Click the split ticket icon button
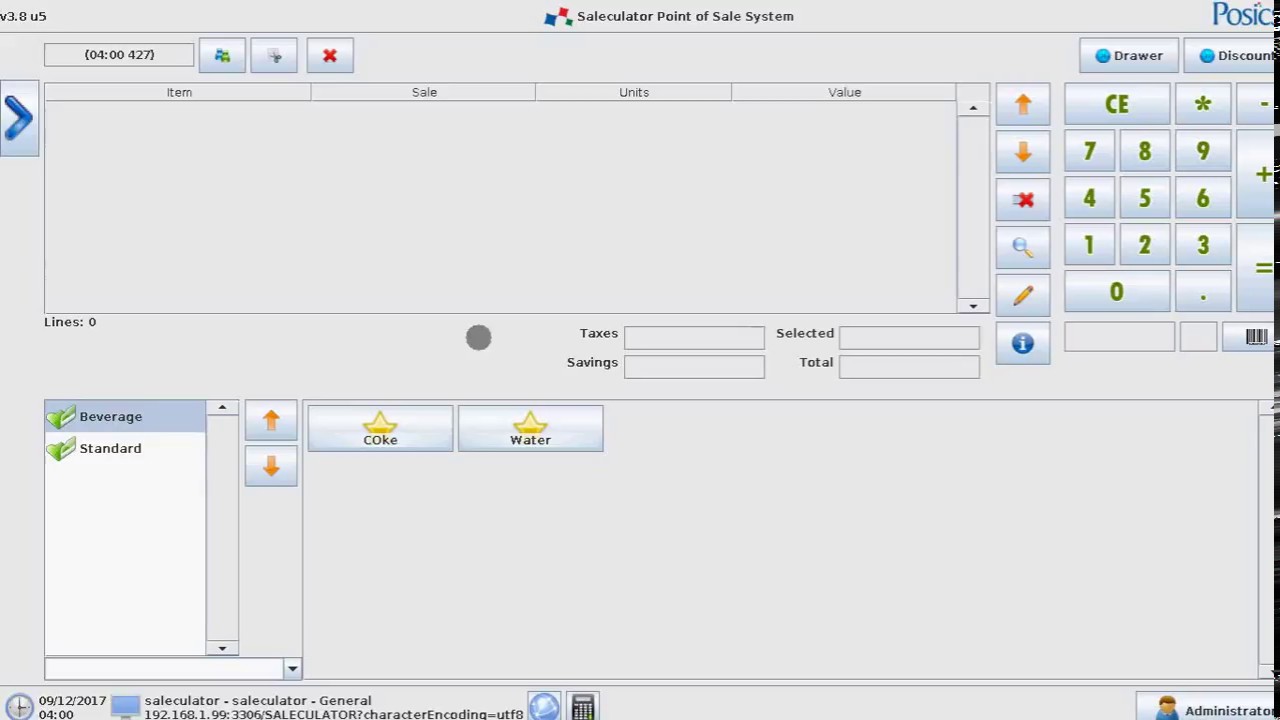This screenshot has width=1280, height=720. (x=274, y=56)
